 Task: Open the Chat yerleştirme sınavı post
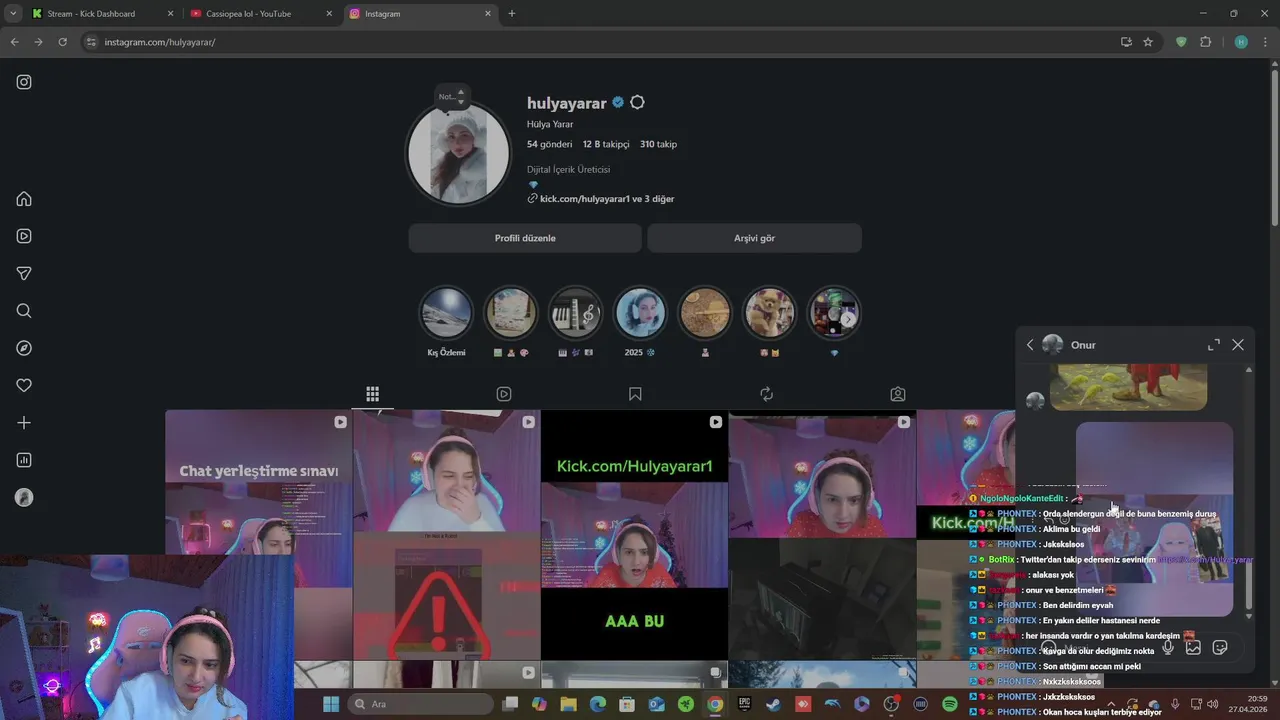click(258, 498)
